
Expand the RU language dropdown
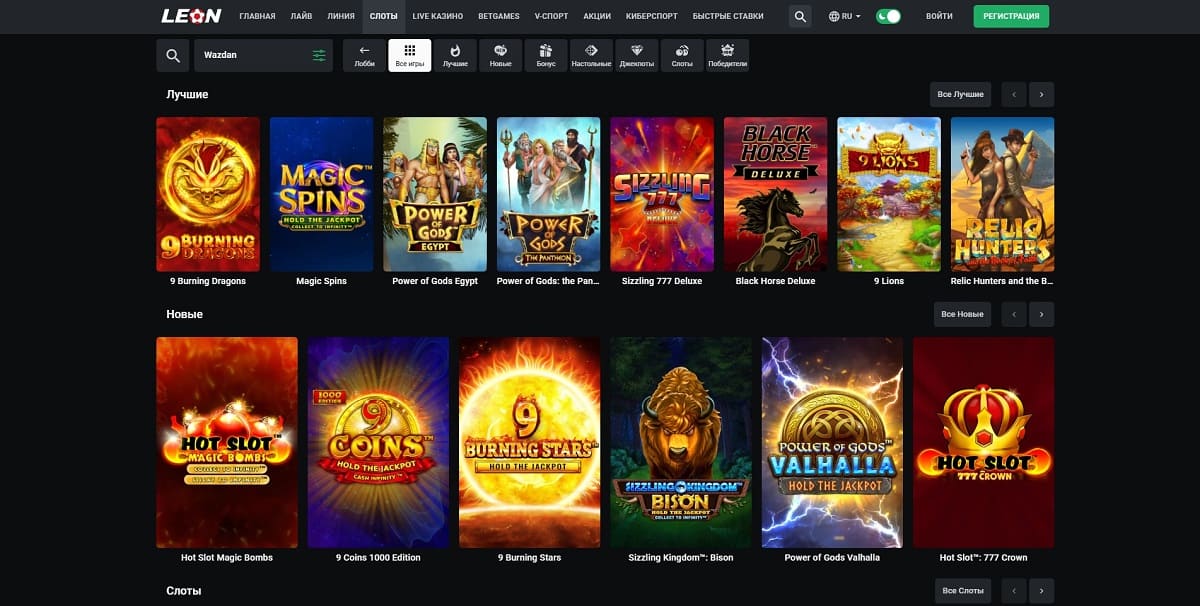click(845, 16)
